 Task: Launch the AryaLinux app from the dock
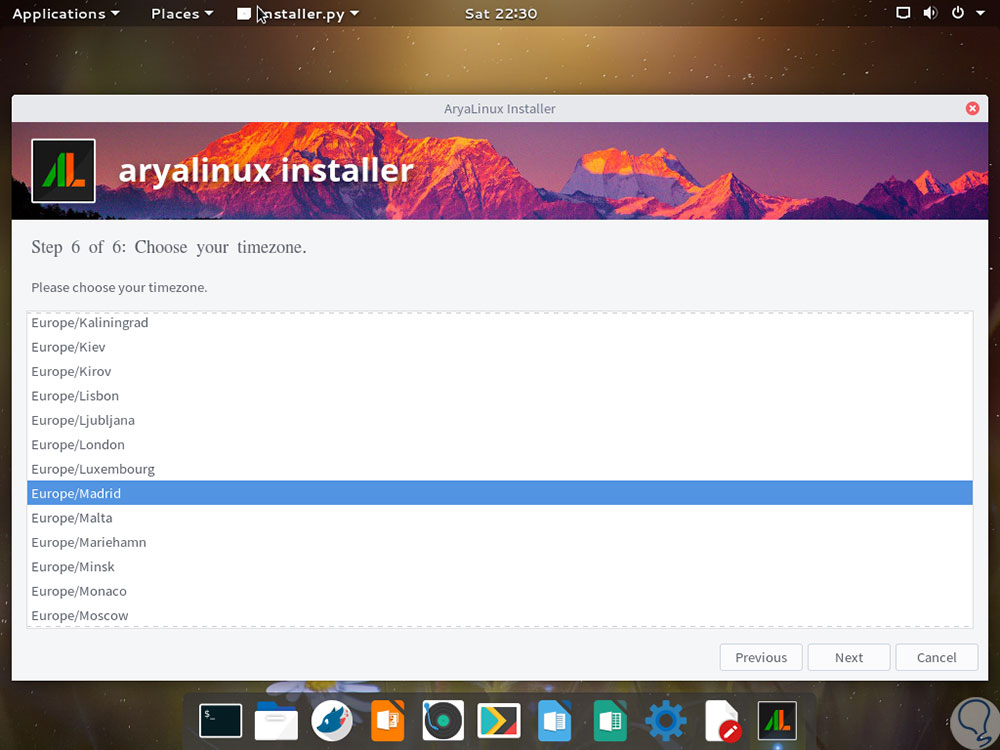click(x=777, y=720)
